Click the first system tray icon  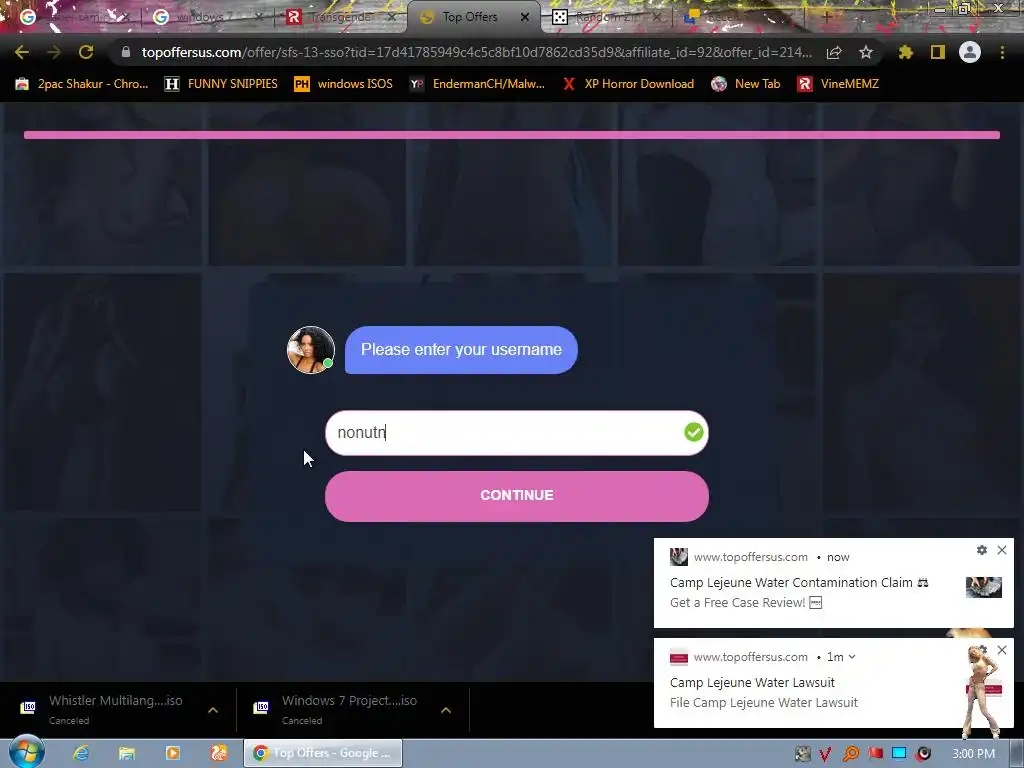803,754
